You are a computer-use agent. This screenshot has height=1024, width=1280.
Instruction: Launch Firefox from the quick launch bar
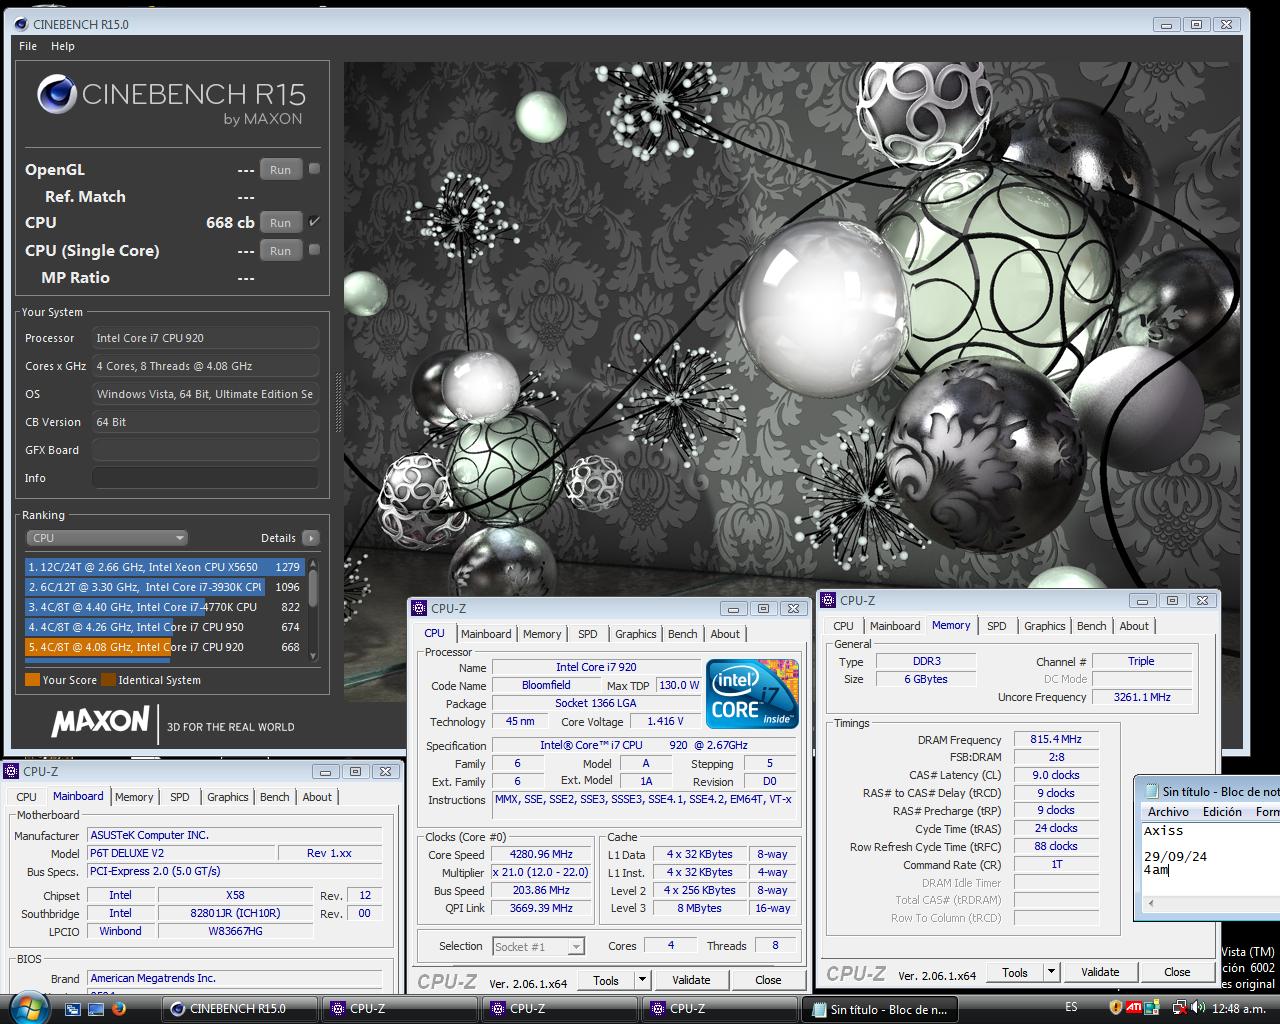pos(119,1008)
